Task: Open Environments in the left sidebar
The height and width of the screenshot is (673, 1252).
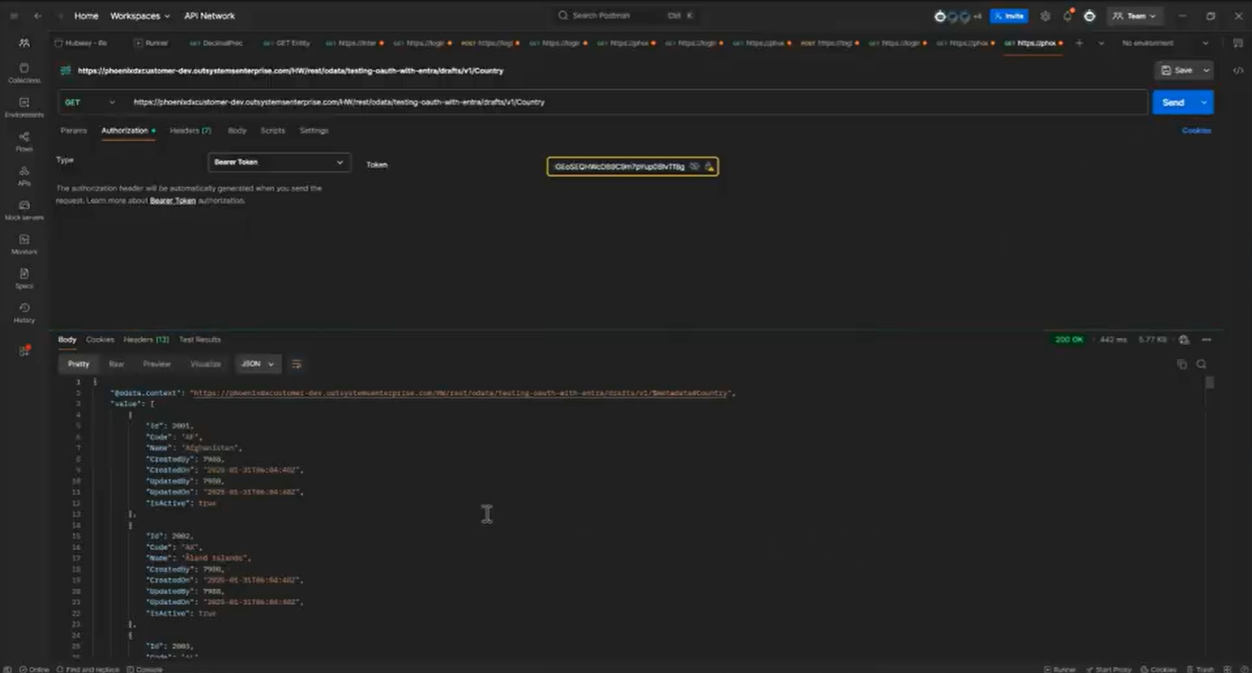Action: 24,107
